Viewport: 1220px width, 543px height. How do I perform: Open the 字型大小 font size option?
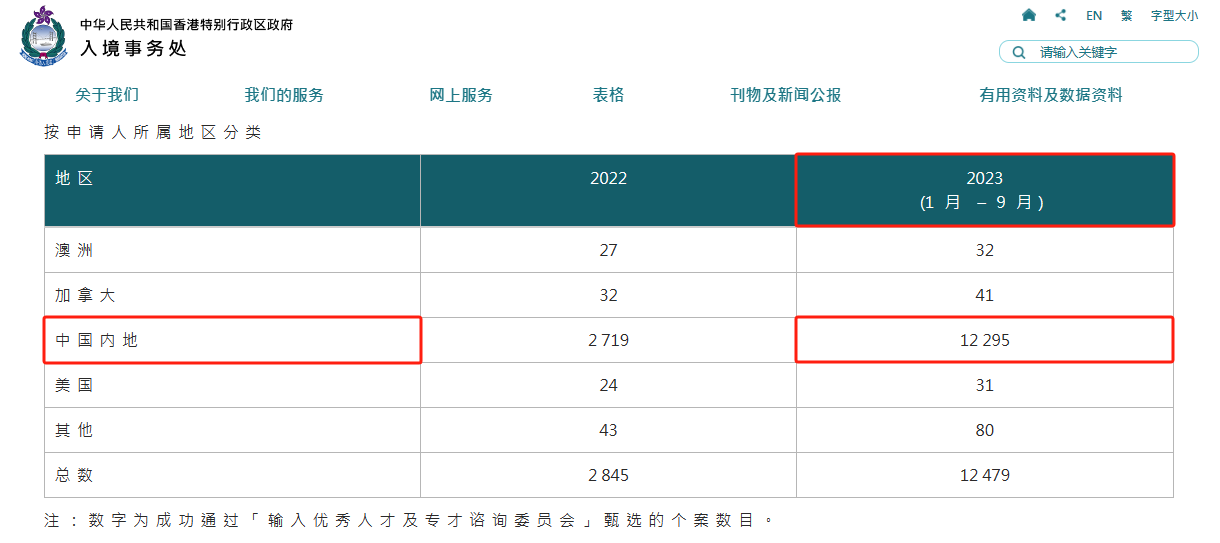click(x=1174, y=15)
